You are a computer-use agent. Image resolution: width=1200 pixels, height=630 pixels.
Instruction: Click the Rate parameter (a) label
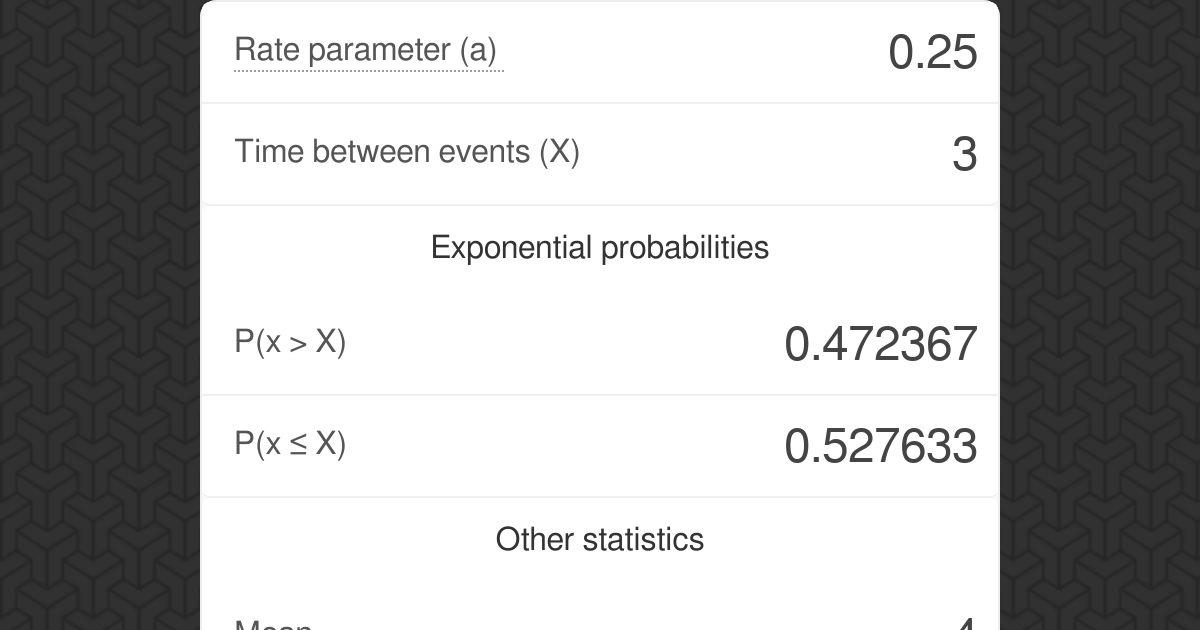point(367,49)
